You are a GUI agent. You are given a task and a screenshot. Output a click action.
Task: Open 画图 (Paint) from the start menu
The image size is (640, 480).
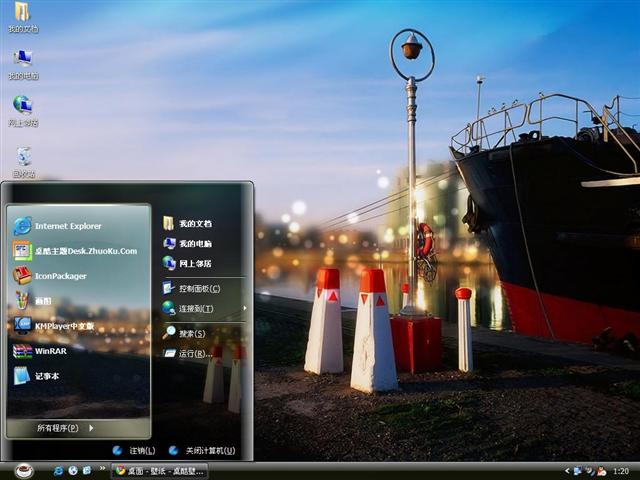45,301
